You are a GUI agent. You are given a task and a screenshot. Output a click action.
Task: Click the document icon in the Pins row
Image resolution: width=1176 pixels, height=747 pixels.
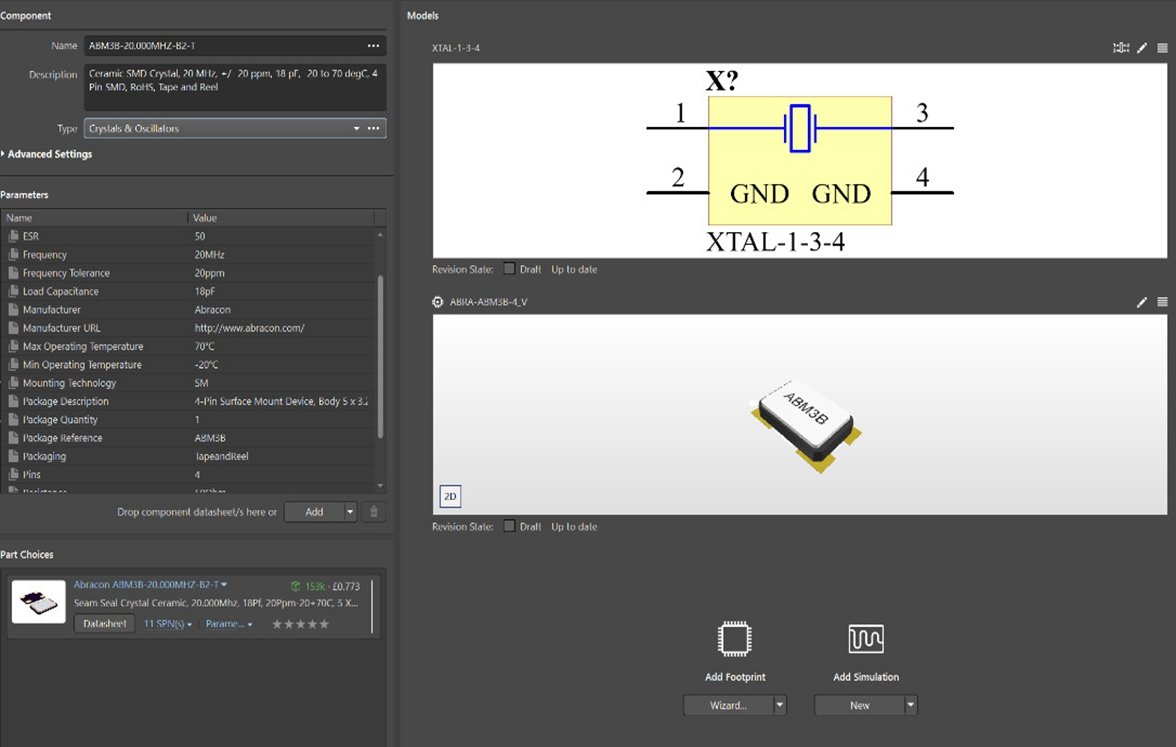click(x=13, y=475)
